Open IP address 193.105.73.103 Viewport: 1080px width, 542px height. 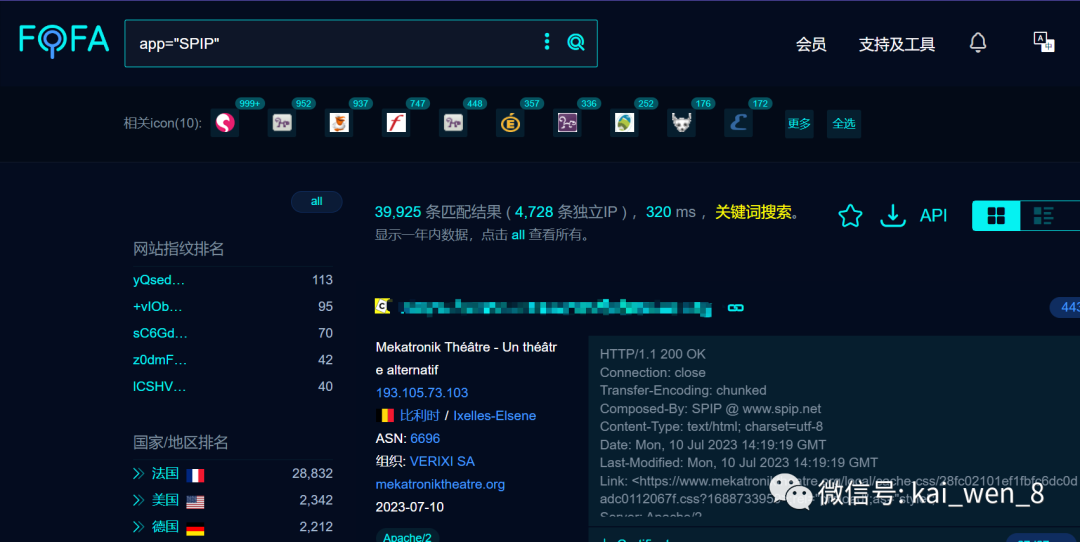coord(422,393)
